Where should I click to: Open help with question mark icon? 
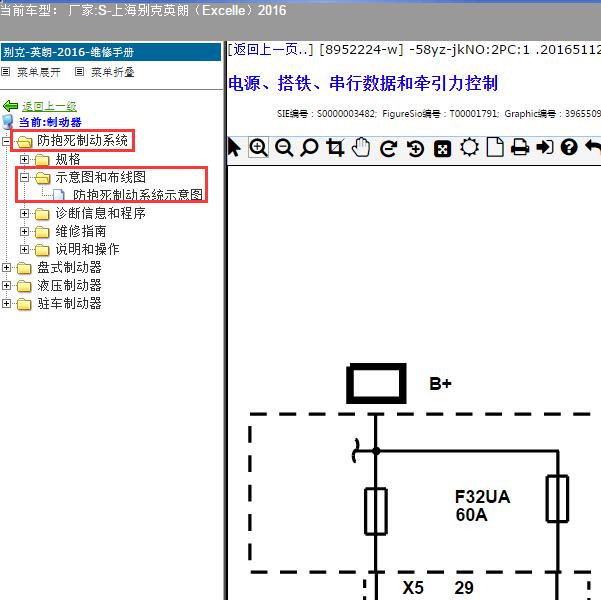pos(569,147)
